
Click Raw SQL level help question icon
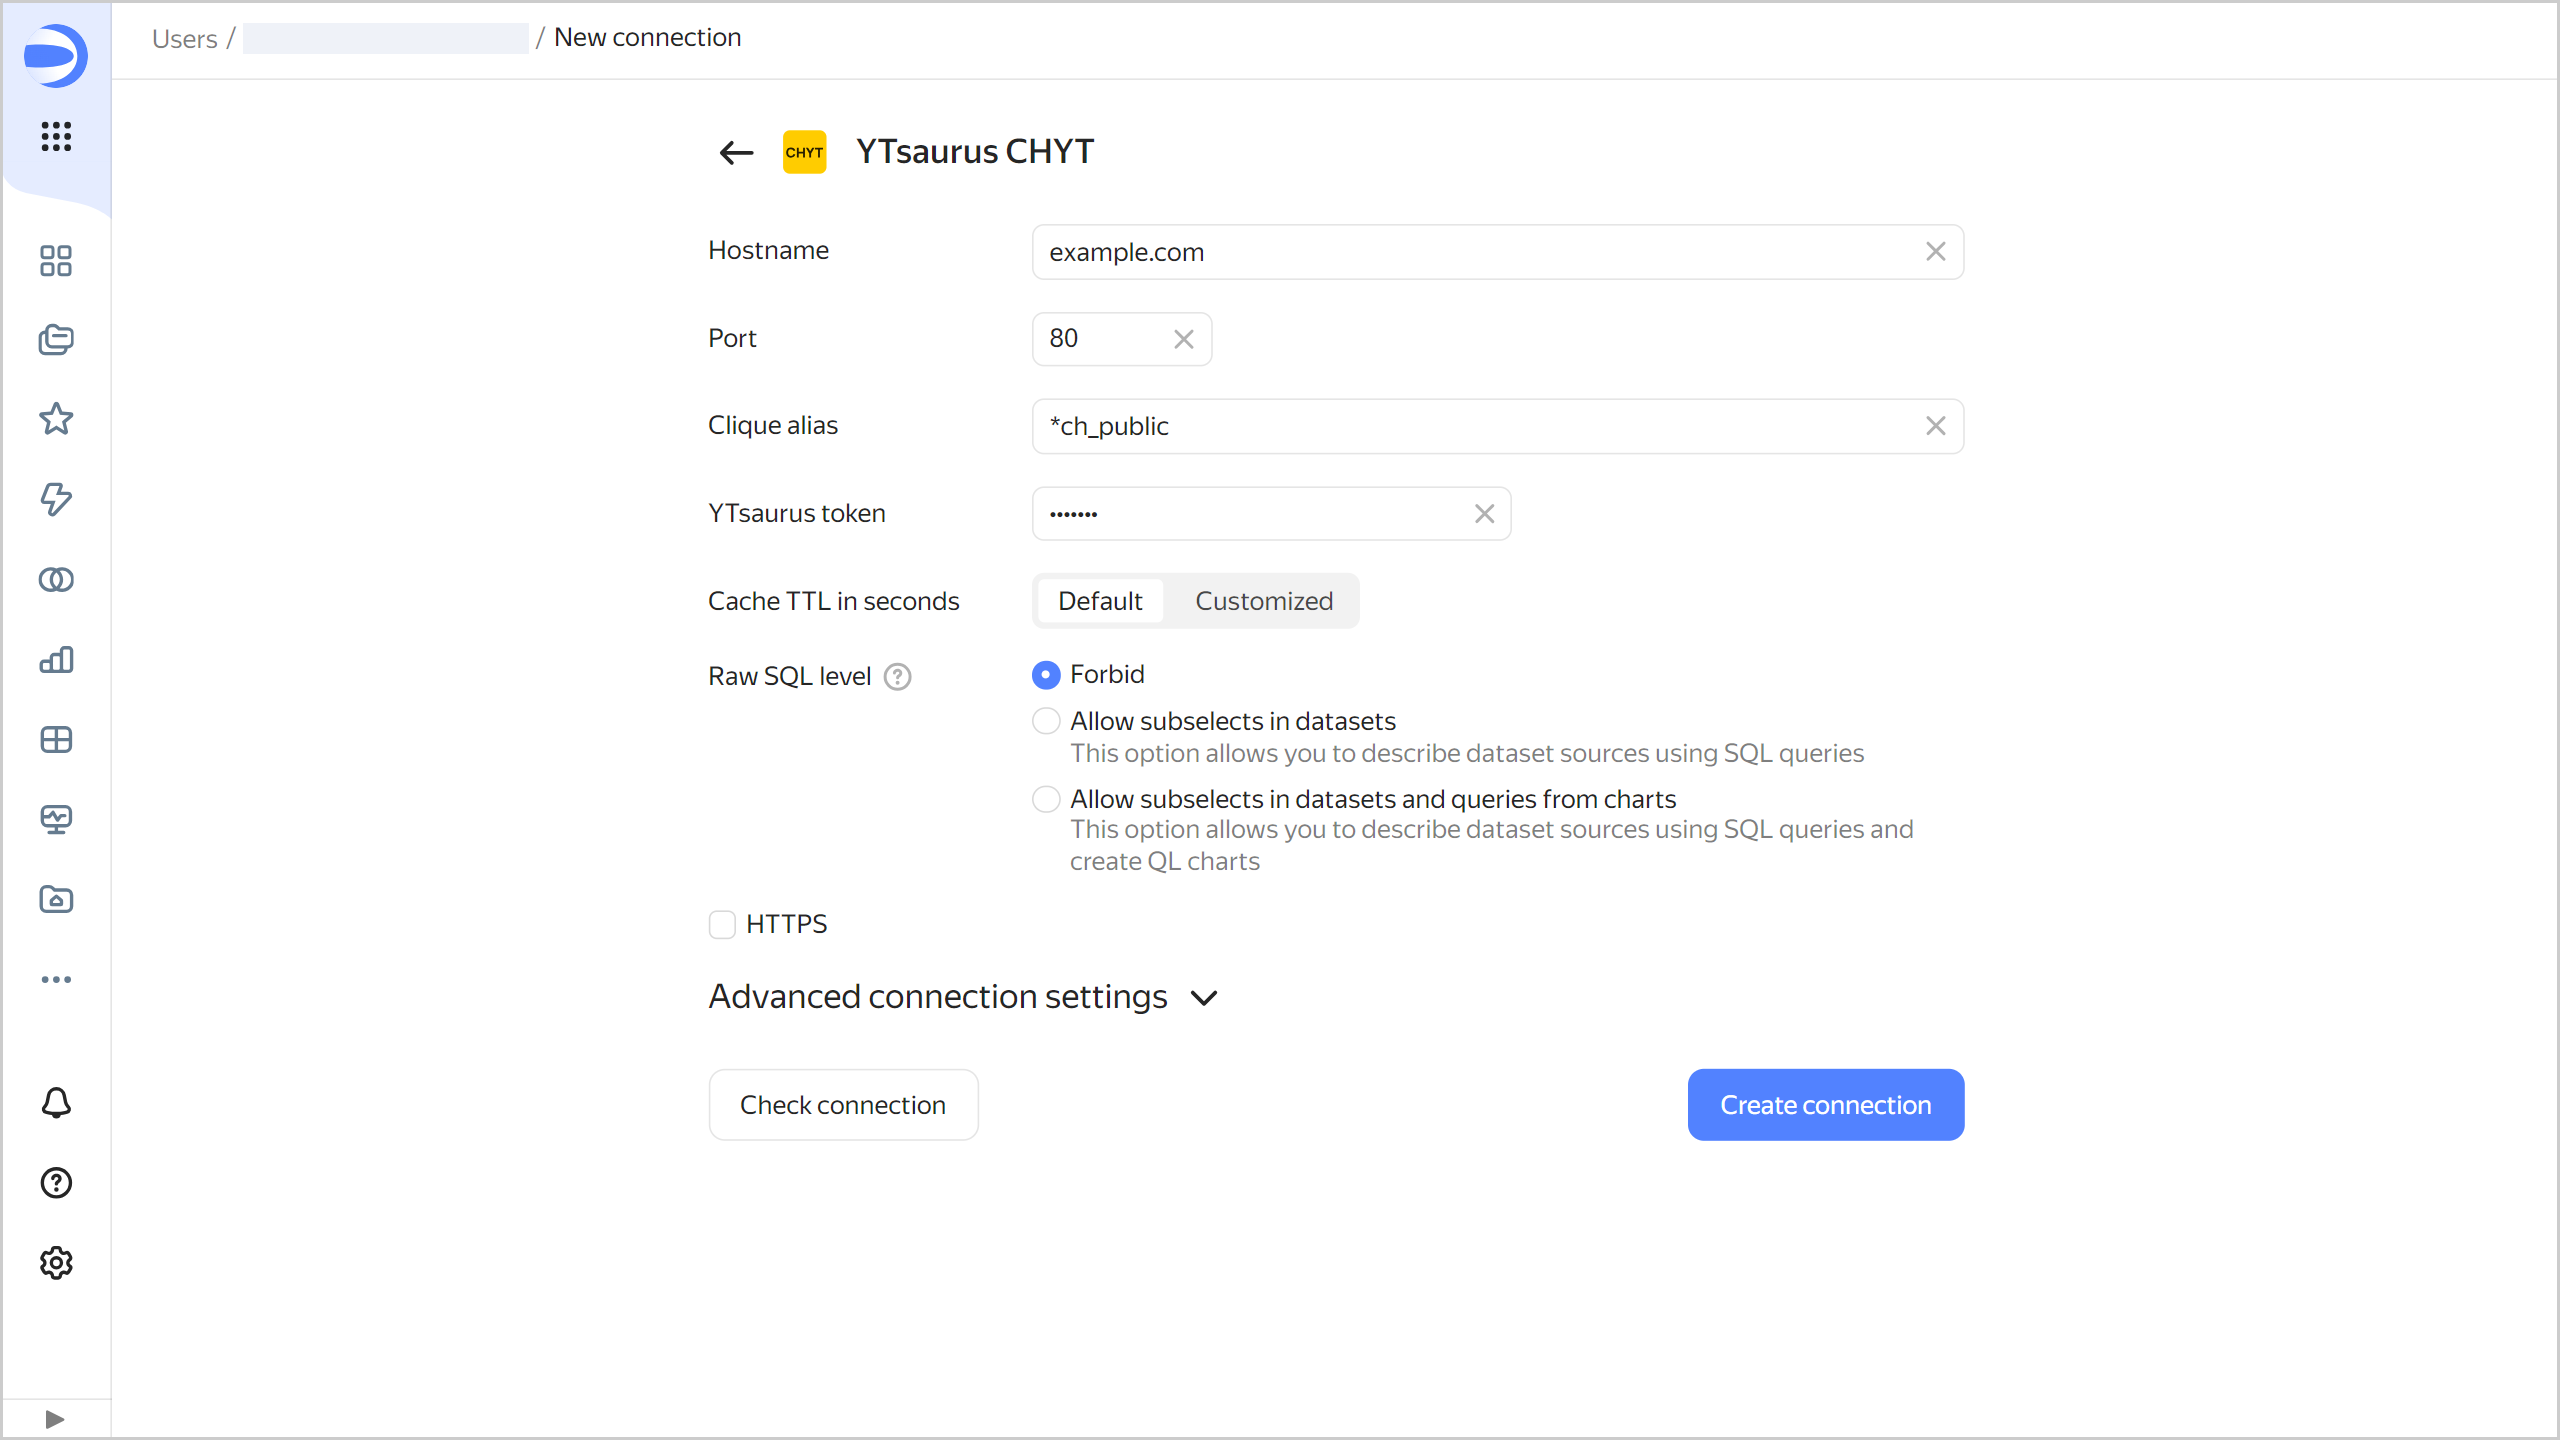point(898,677)
